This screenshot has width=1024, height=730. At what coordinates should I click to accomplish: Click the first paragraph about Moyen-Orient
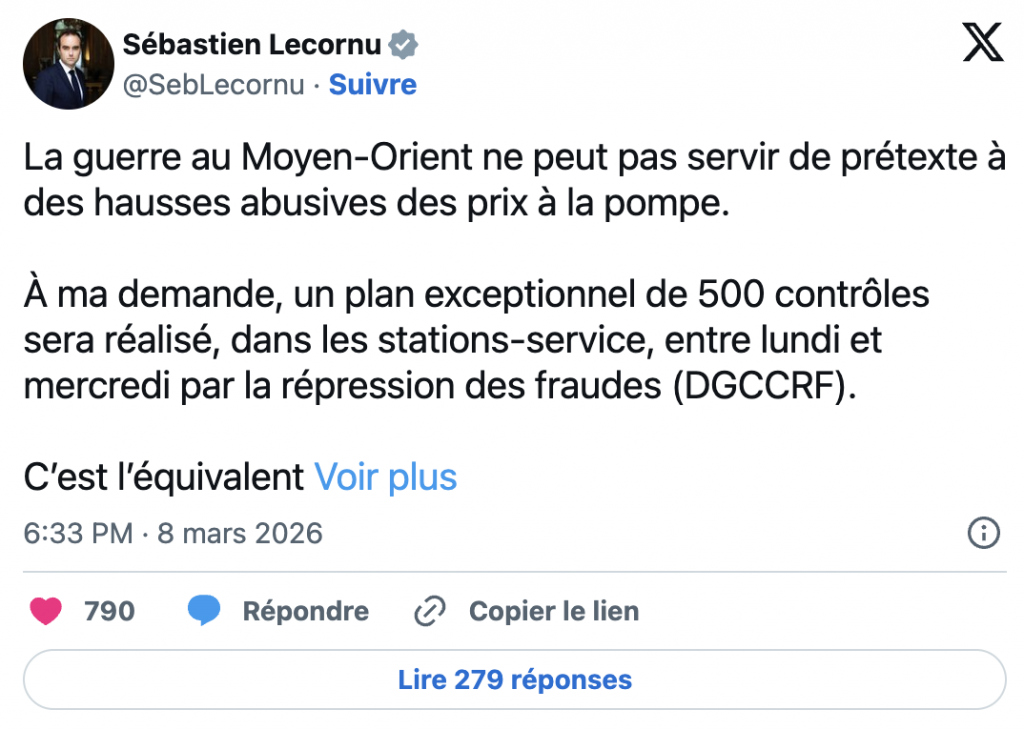coord(514,181)
